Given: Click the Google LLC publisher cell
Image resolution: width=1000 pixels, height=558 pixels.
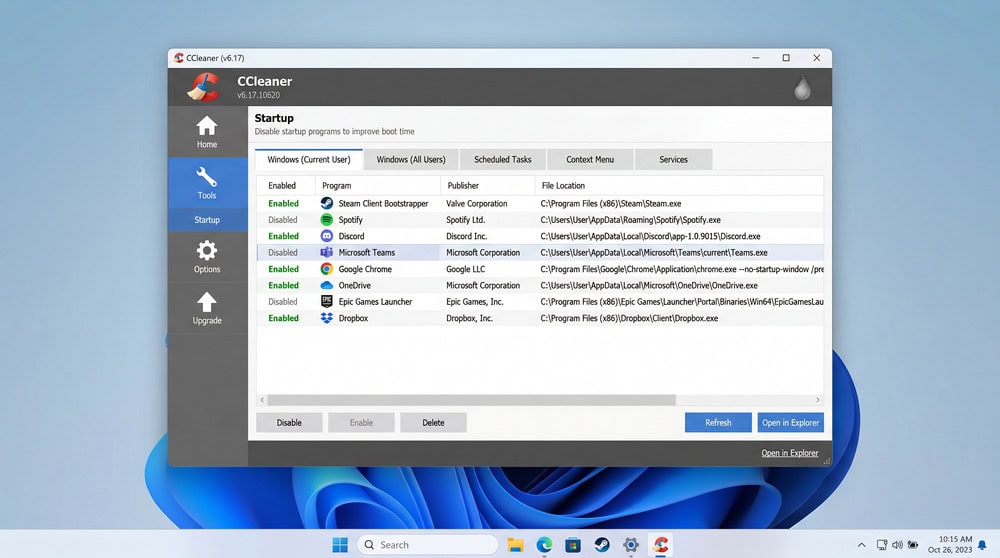Looking at the screenshot, I should [x=466, y=269].
